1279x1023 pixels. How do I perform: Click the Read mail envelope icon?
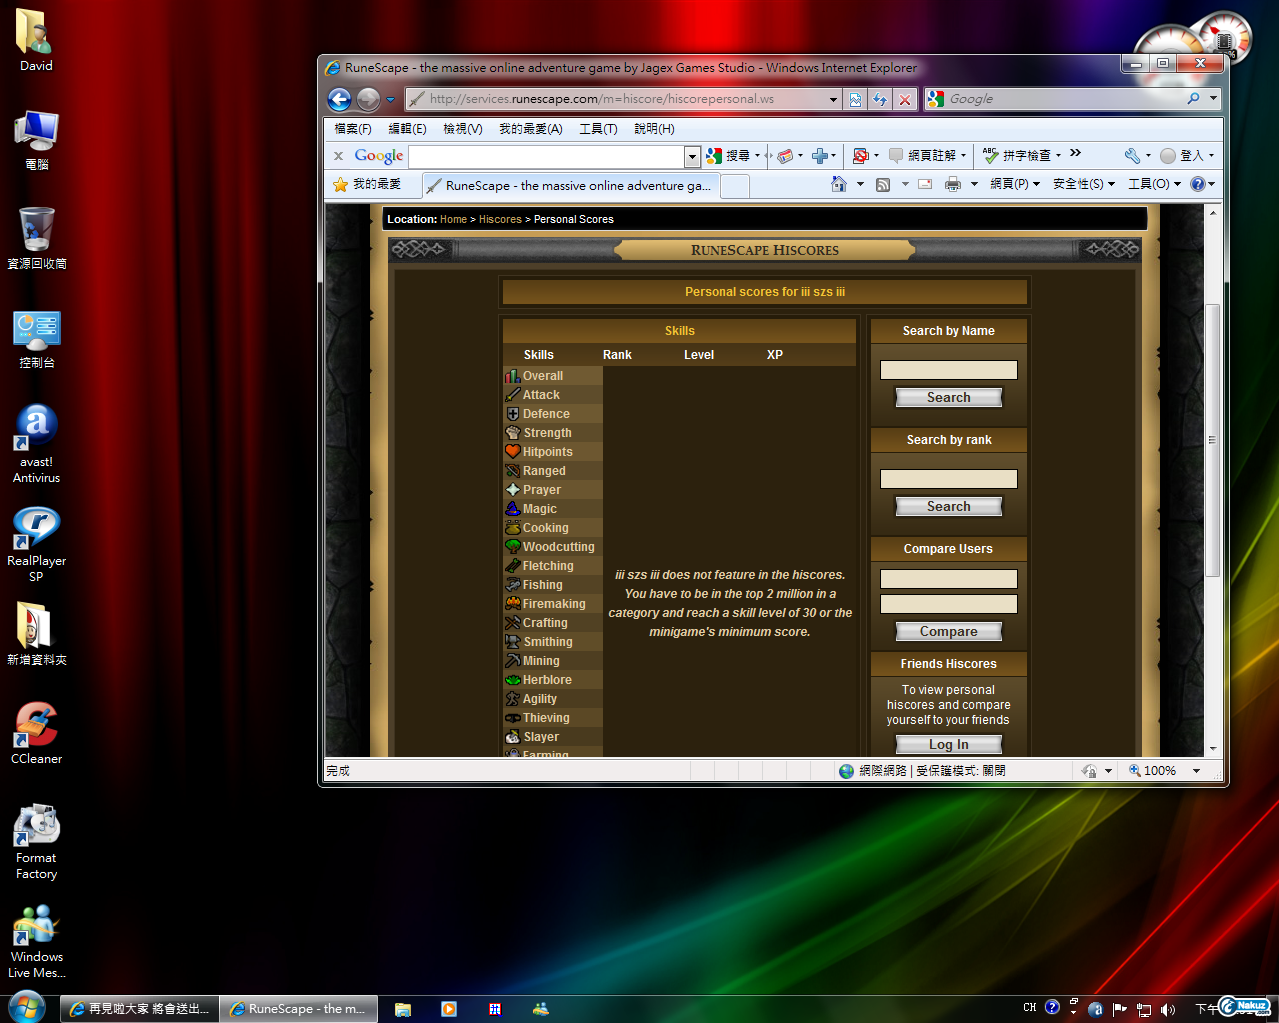(x=925, y=184)
